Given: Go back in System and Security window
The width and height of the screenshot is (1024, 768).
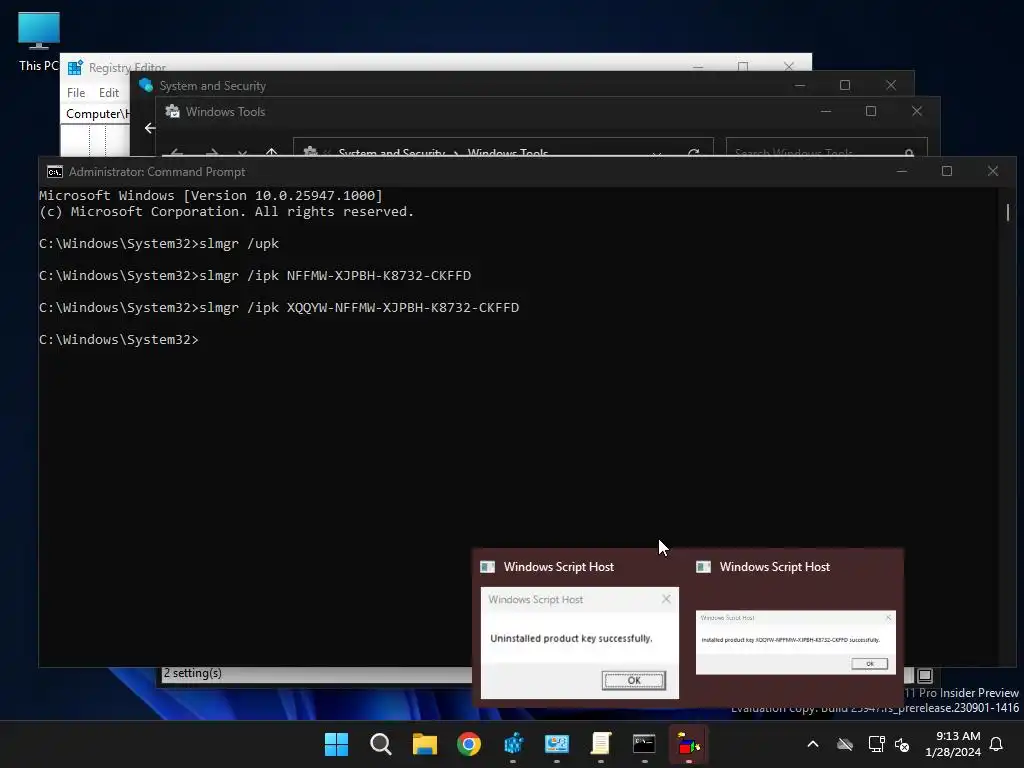Looking at the screenshot, I should (x=150, y=128).
